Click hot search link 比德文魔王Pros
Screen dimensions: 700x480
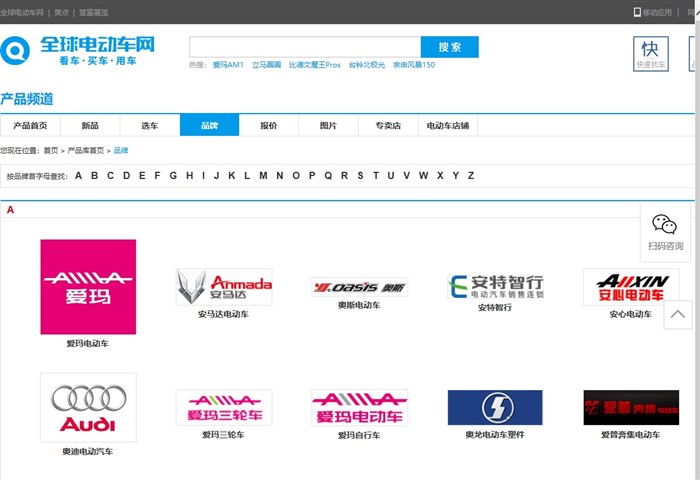[315, 65]
